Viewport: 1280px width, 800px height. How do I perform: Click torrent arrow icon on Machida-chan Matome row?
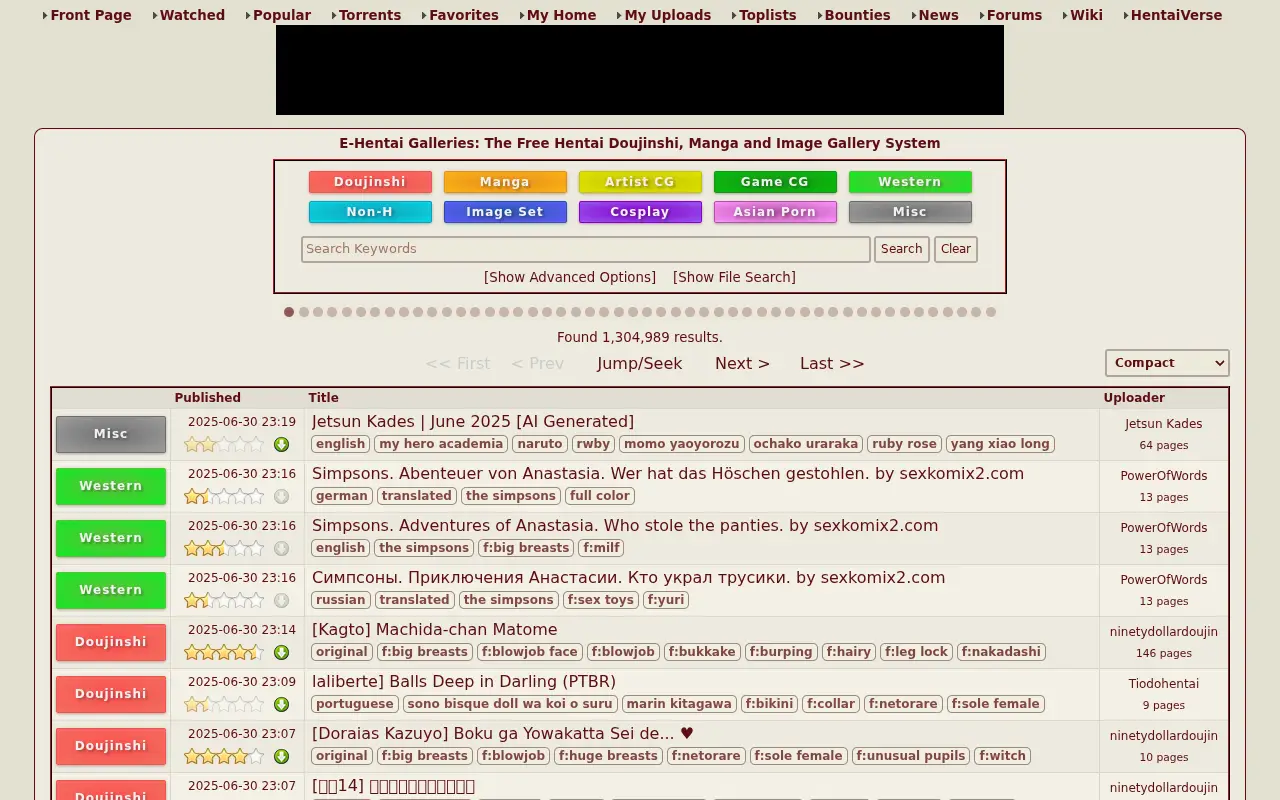coord(281,652)
